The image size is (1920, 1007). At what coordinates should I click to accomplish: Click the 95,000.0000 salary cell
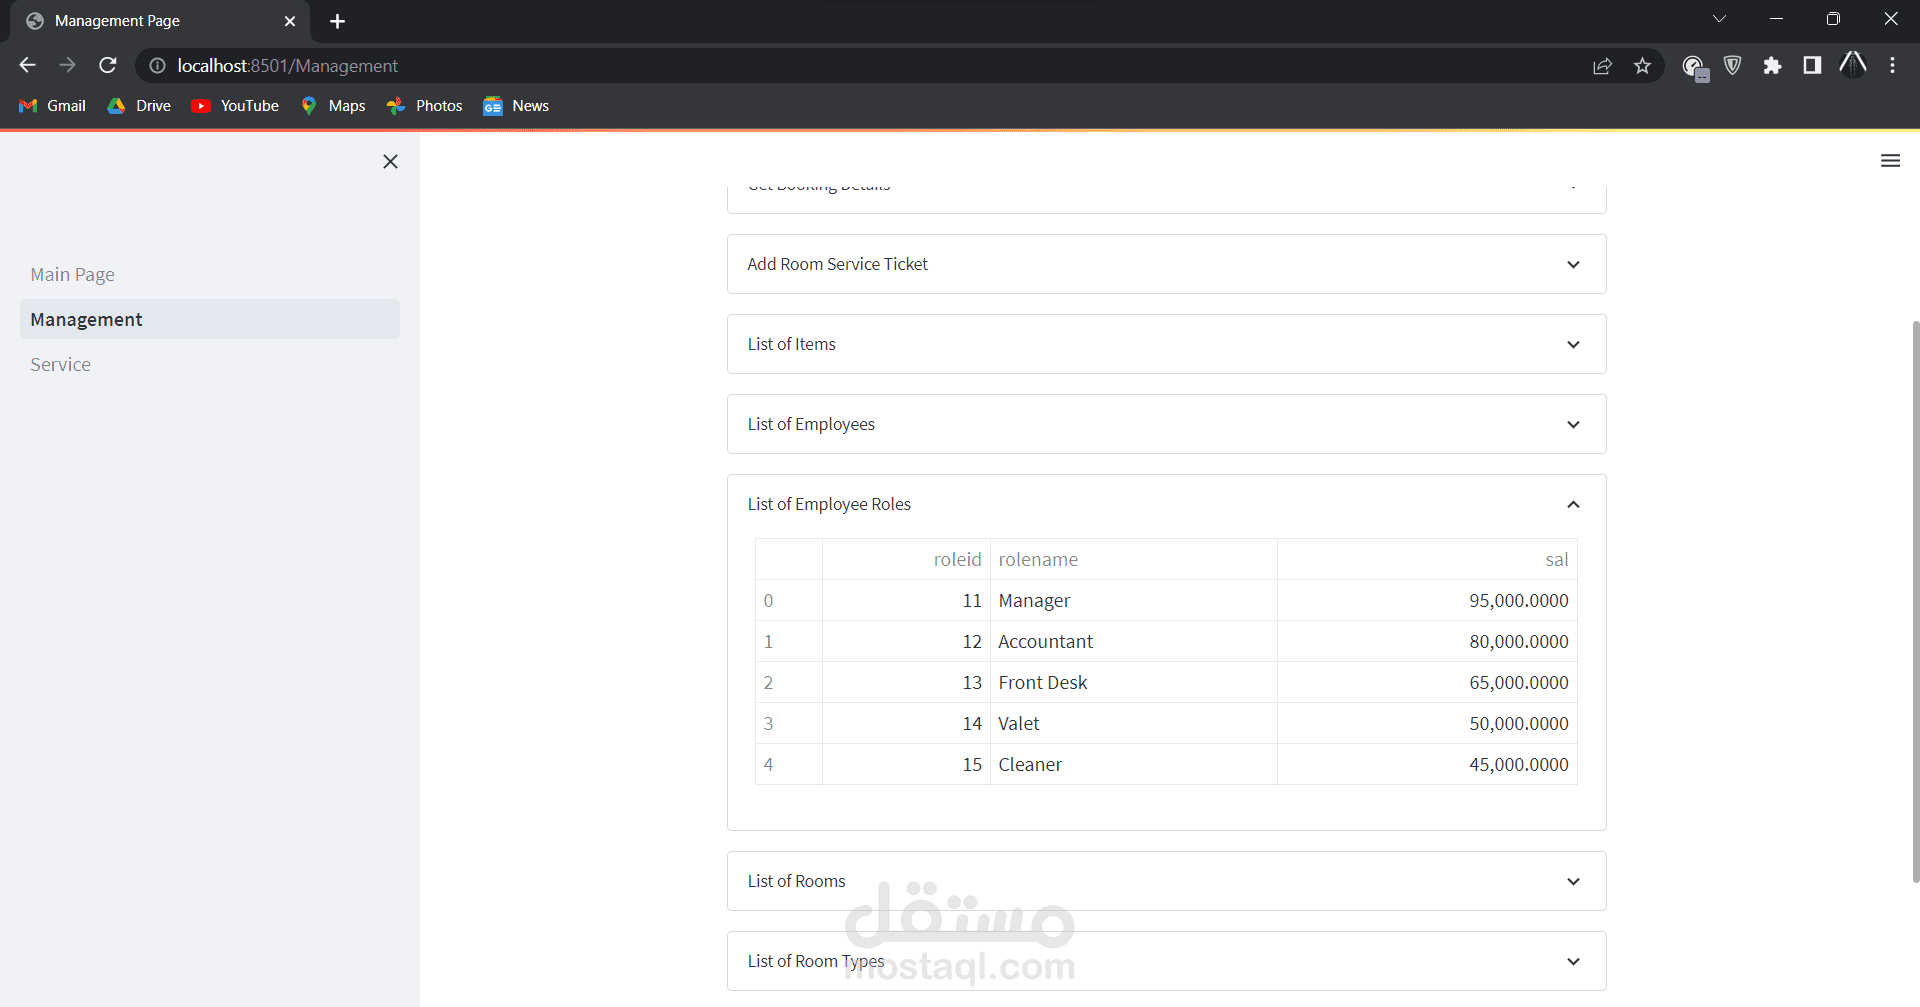[x=1427, y=601]
